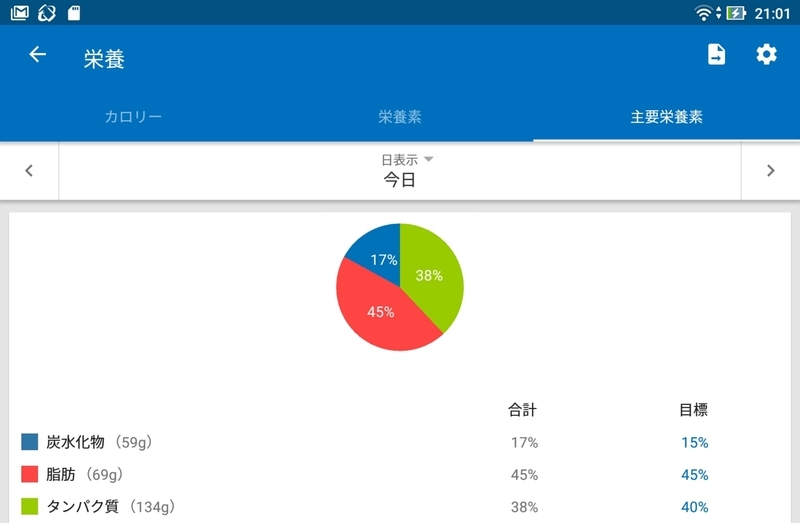Switch to the カロリー tab
This screenshot has height=523, width=800.
133,117
